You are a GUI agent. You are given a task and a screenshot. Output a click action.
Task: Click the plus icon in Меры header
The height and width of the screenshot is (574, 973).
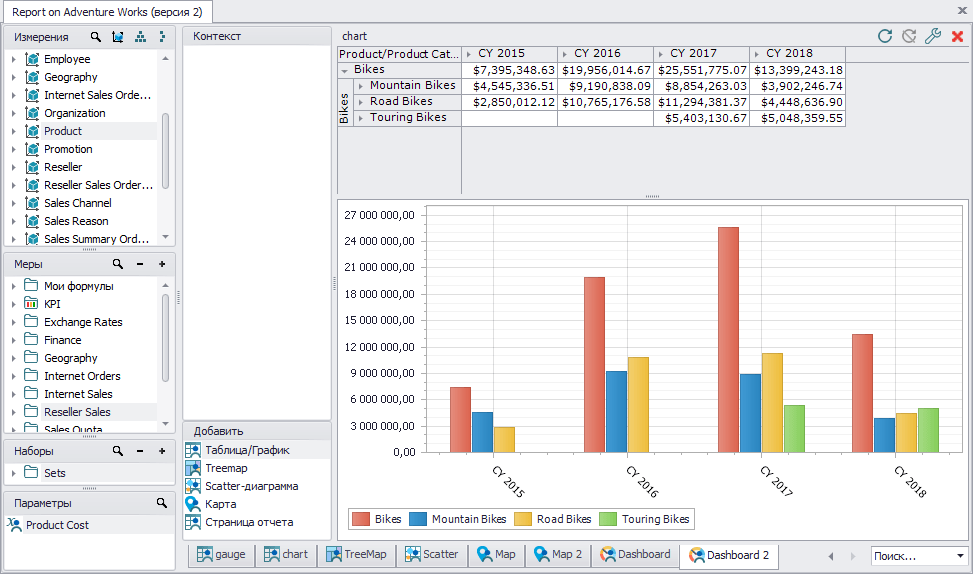(162, 264)
